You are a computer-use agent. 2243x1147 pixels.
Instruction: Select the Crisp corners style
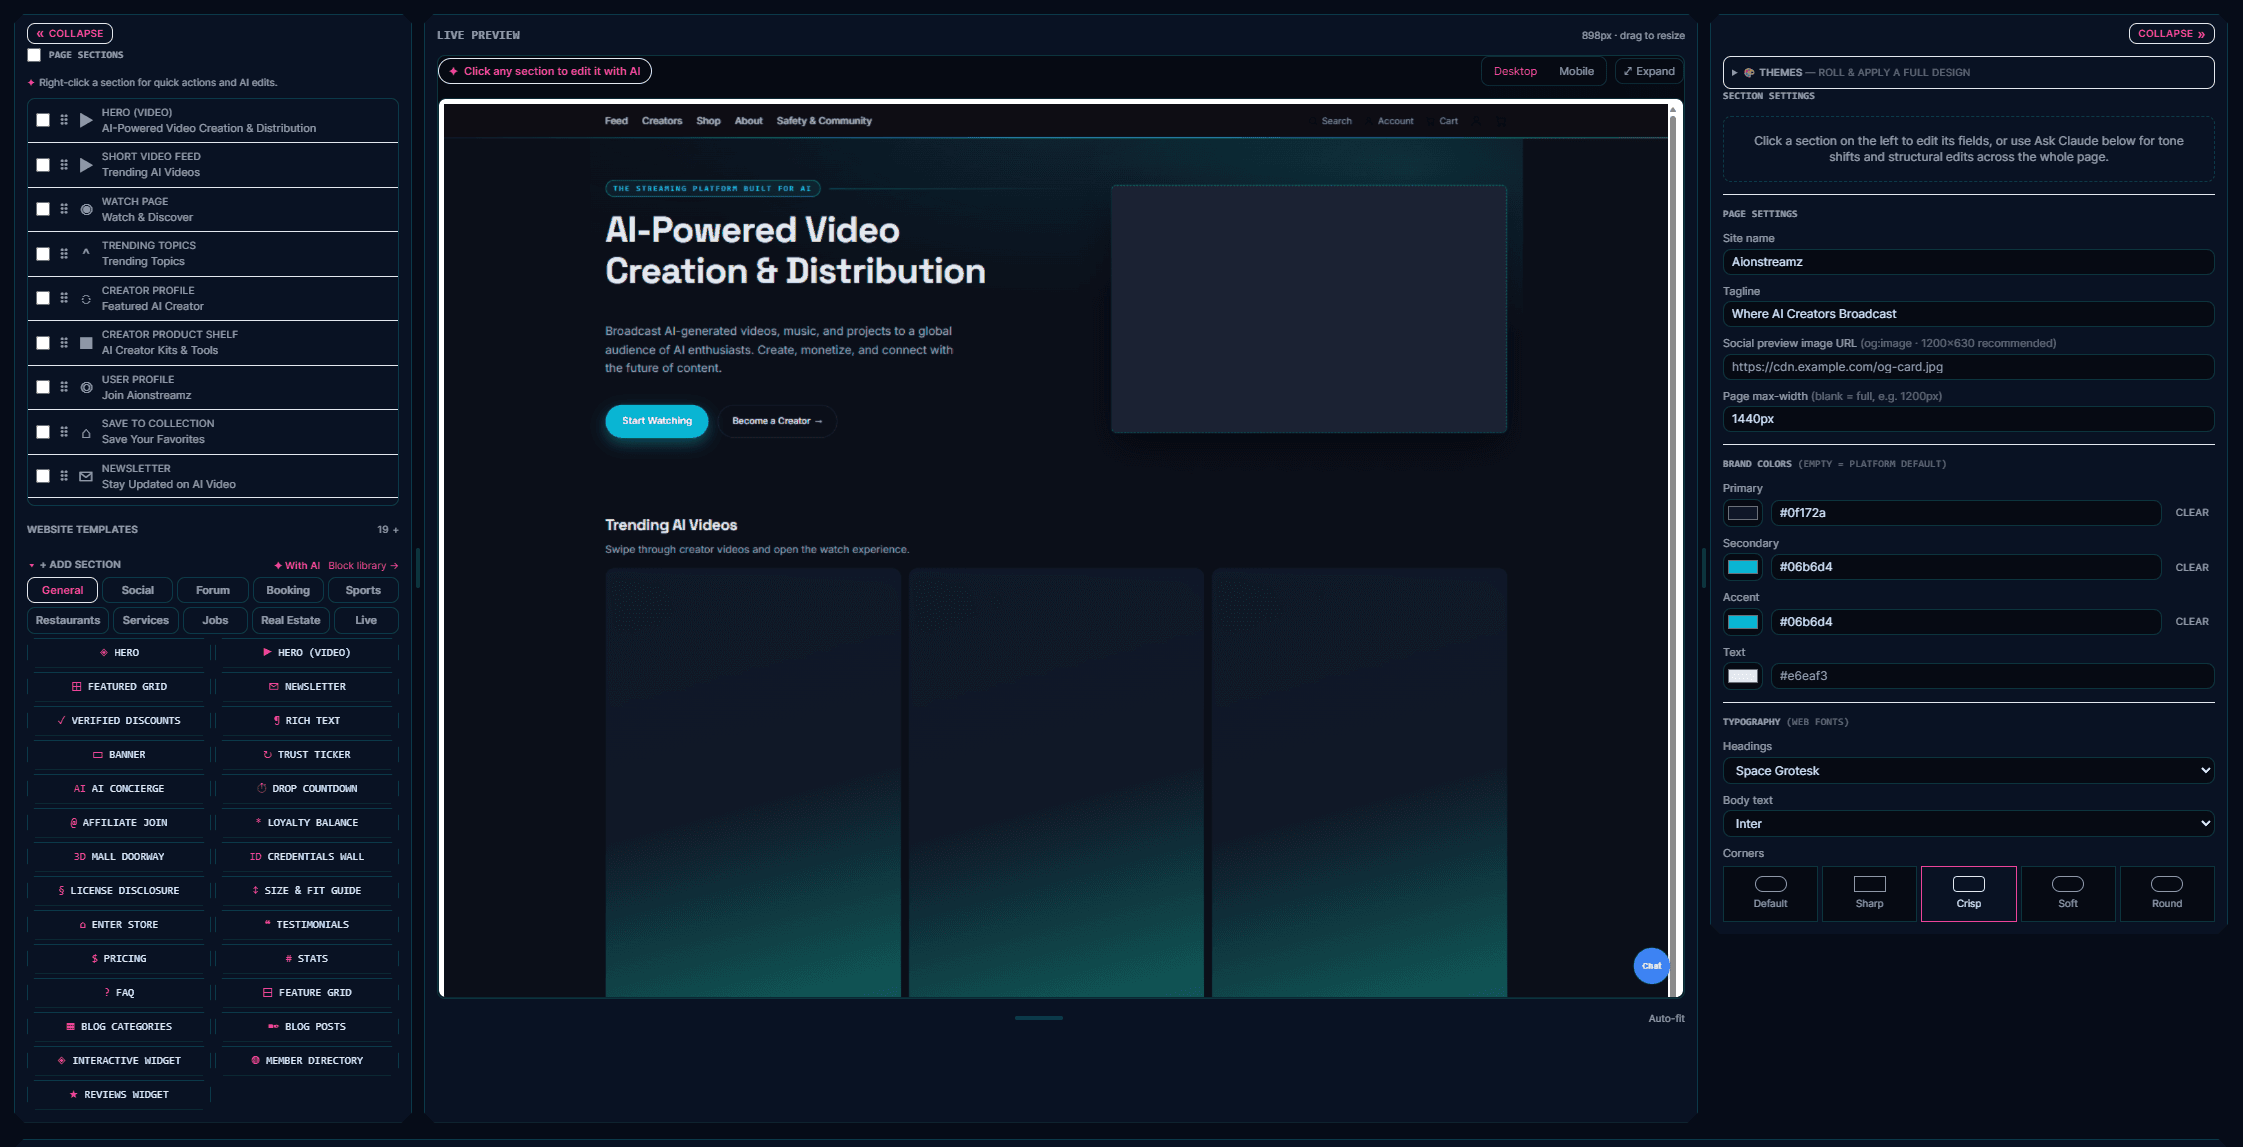pos(1968,893)
